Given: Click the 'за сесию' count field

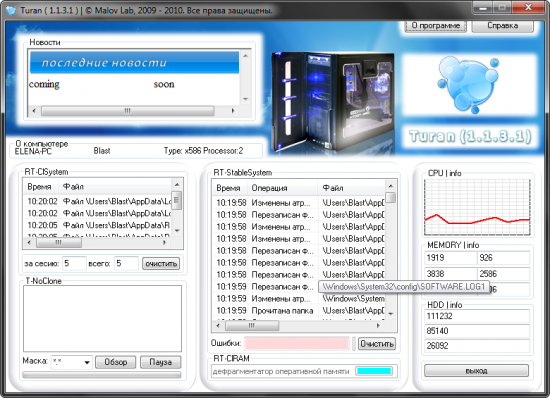Looking at the screenshot, I should click(x=74, y=263).
